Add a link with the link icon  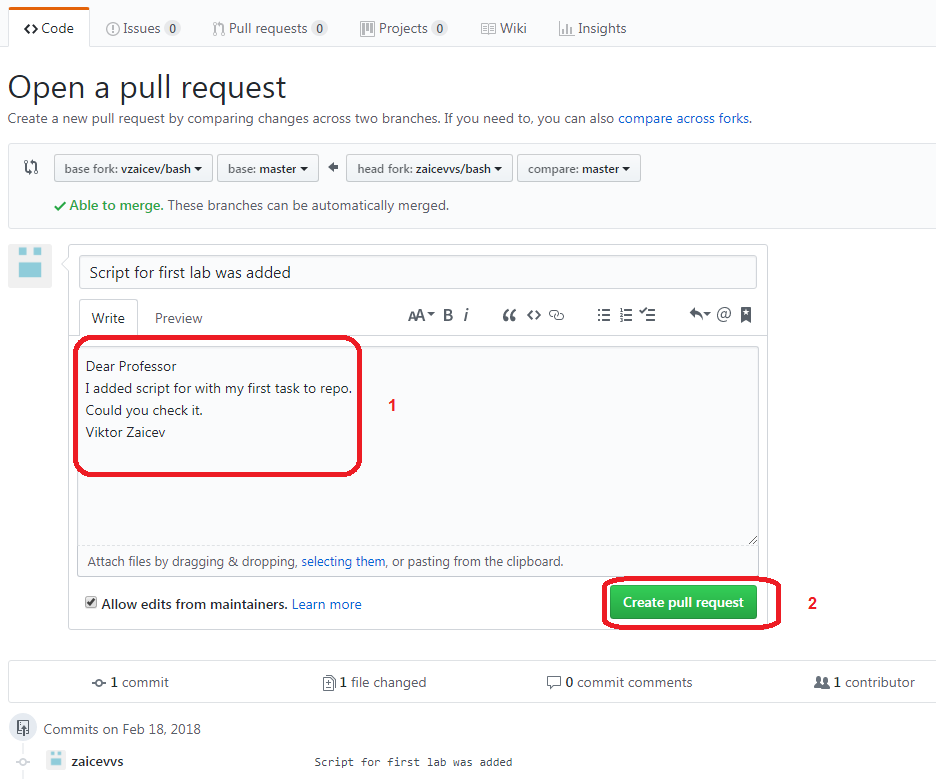[x=556, y=315]
